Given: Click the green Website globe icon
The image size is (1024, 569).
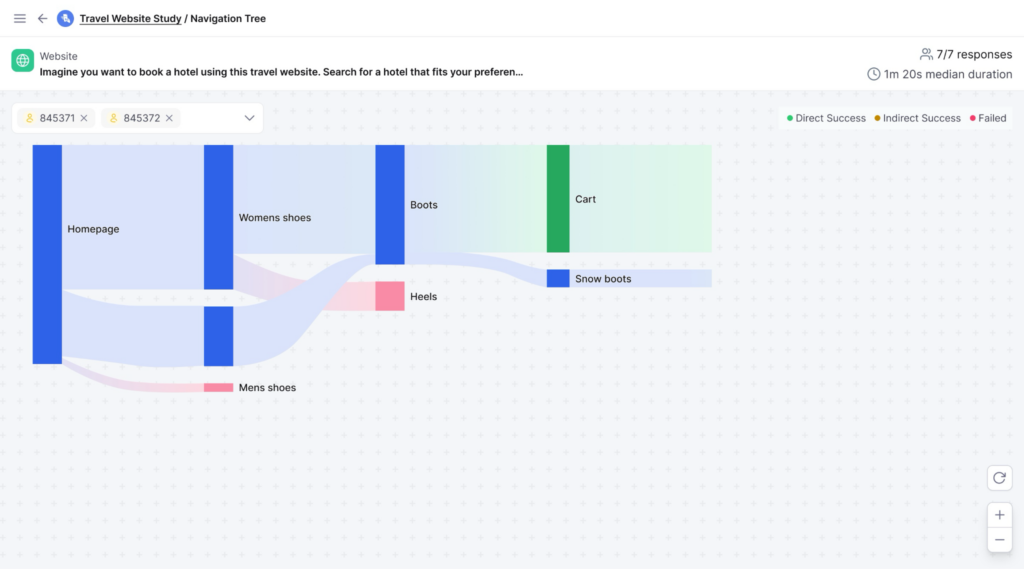Looking at the screenshot, I should coord(22,61).
